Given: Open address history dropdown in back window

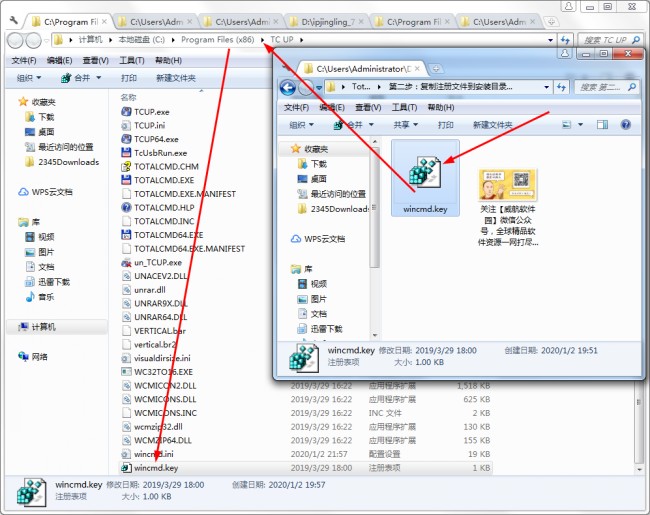Looking at the screenshot, I should point(551,40).
